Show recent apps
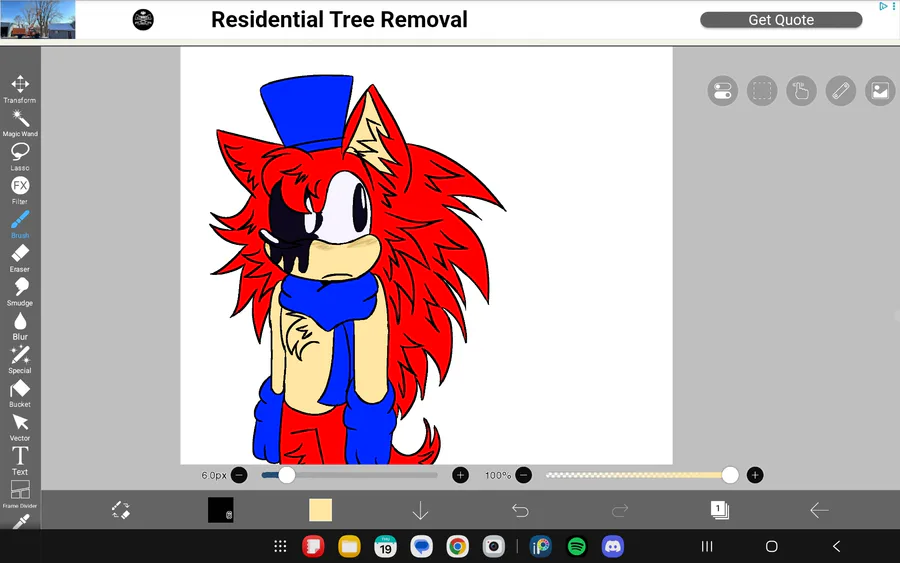 coord(707,546)
